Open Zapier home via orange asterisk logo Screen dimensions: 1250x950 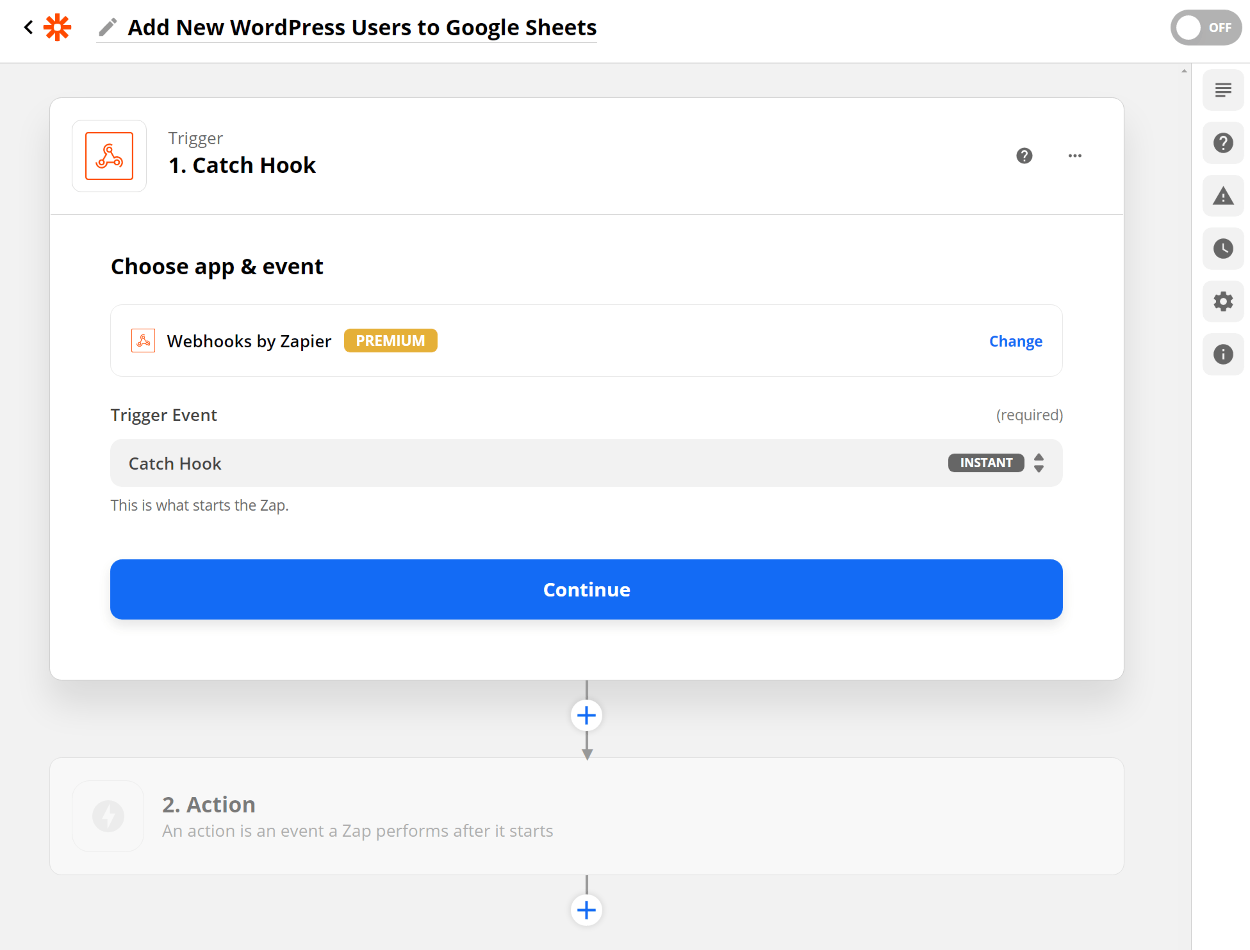[x=58, y=28]
